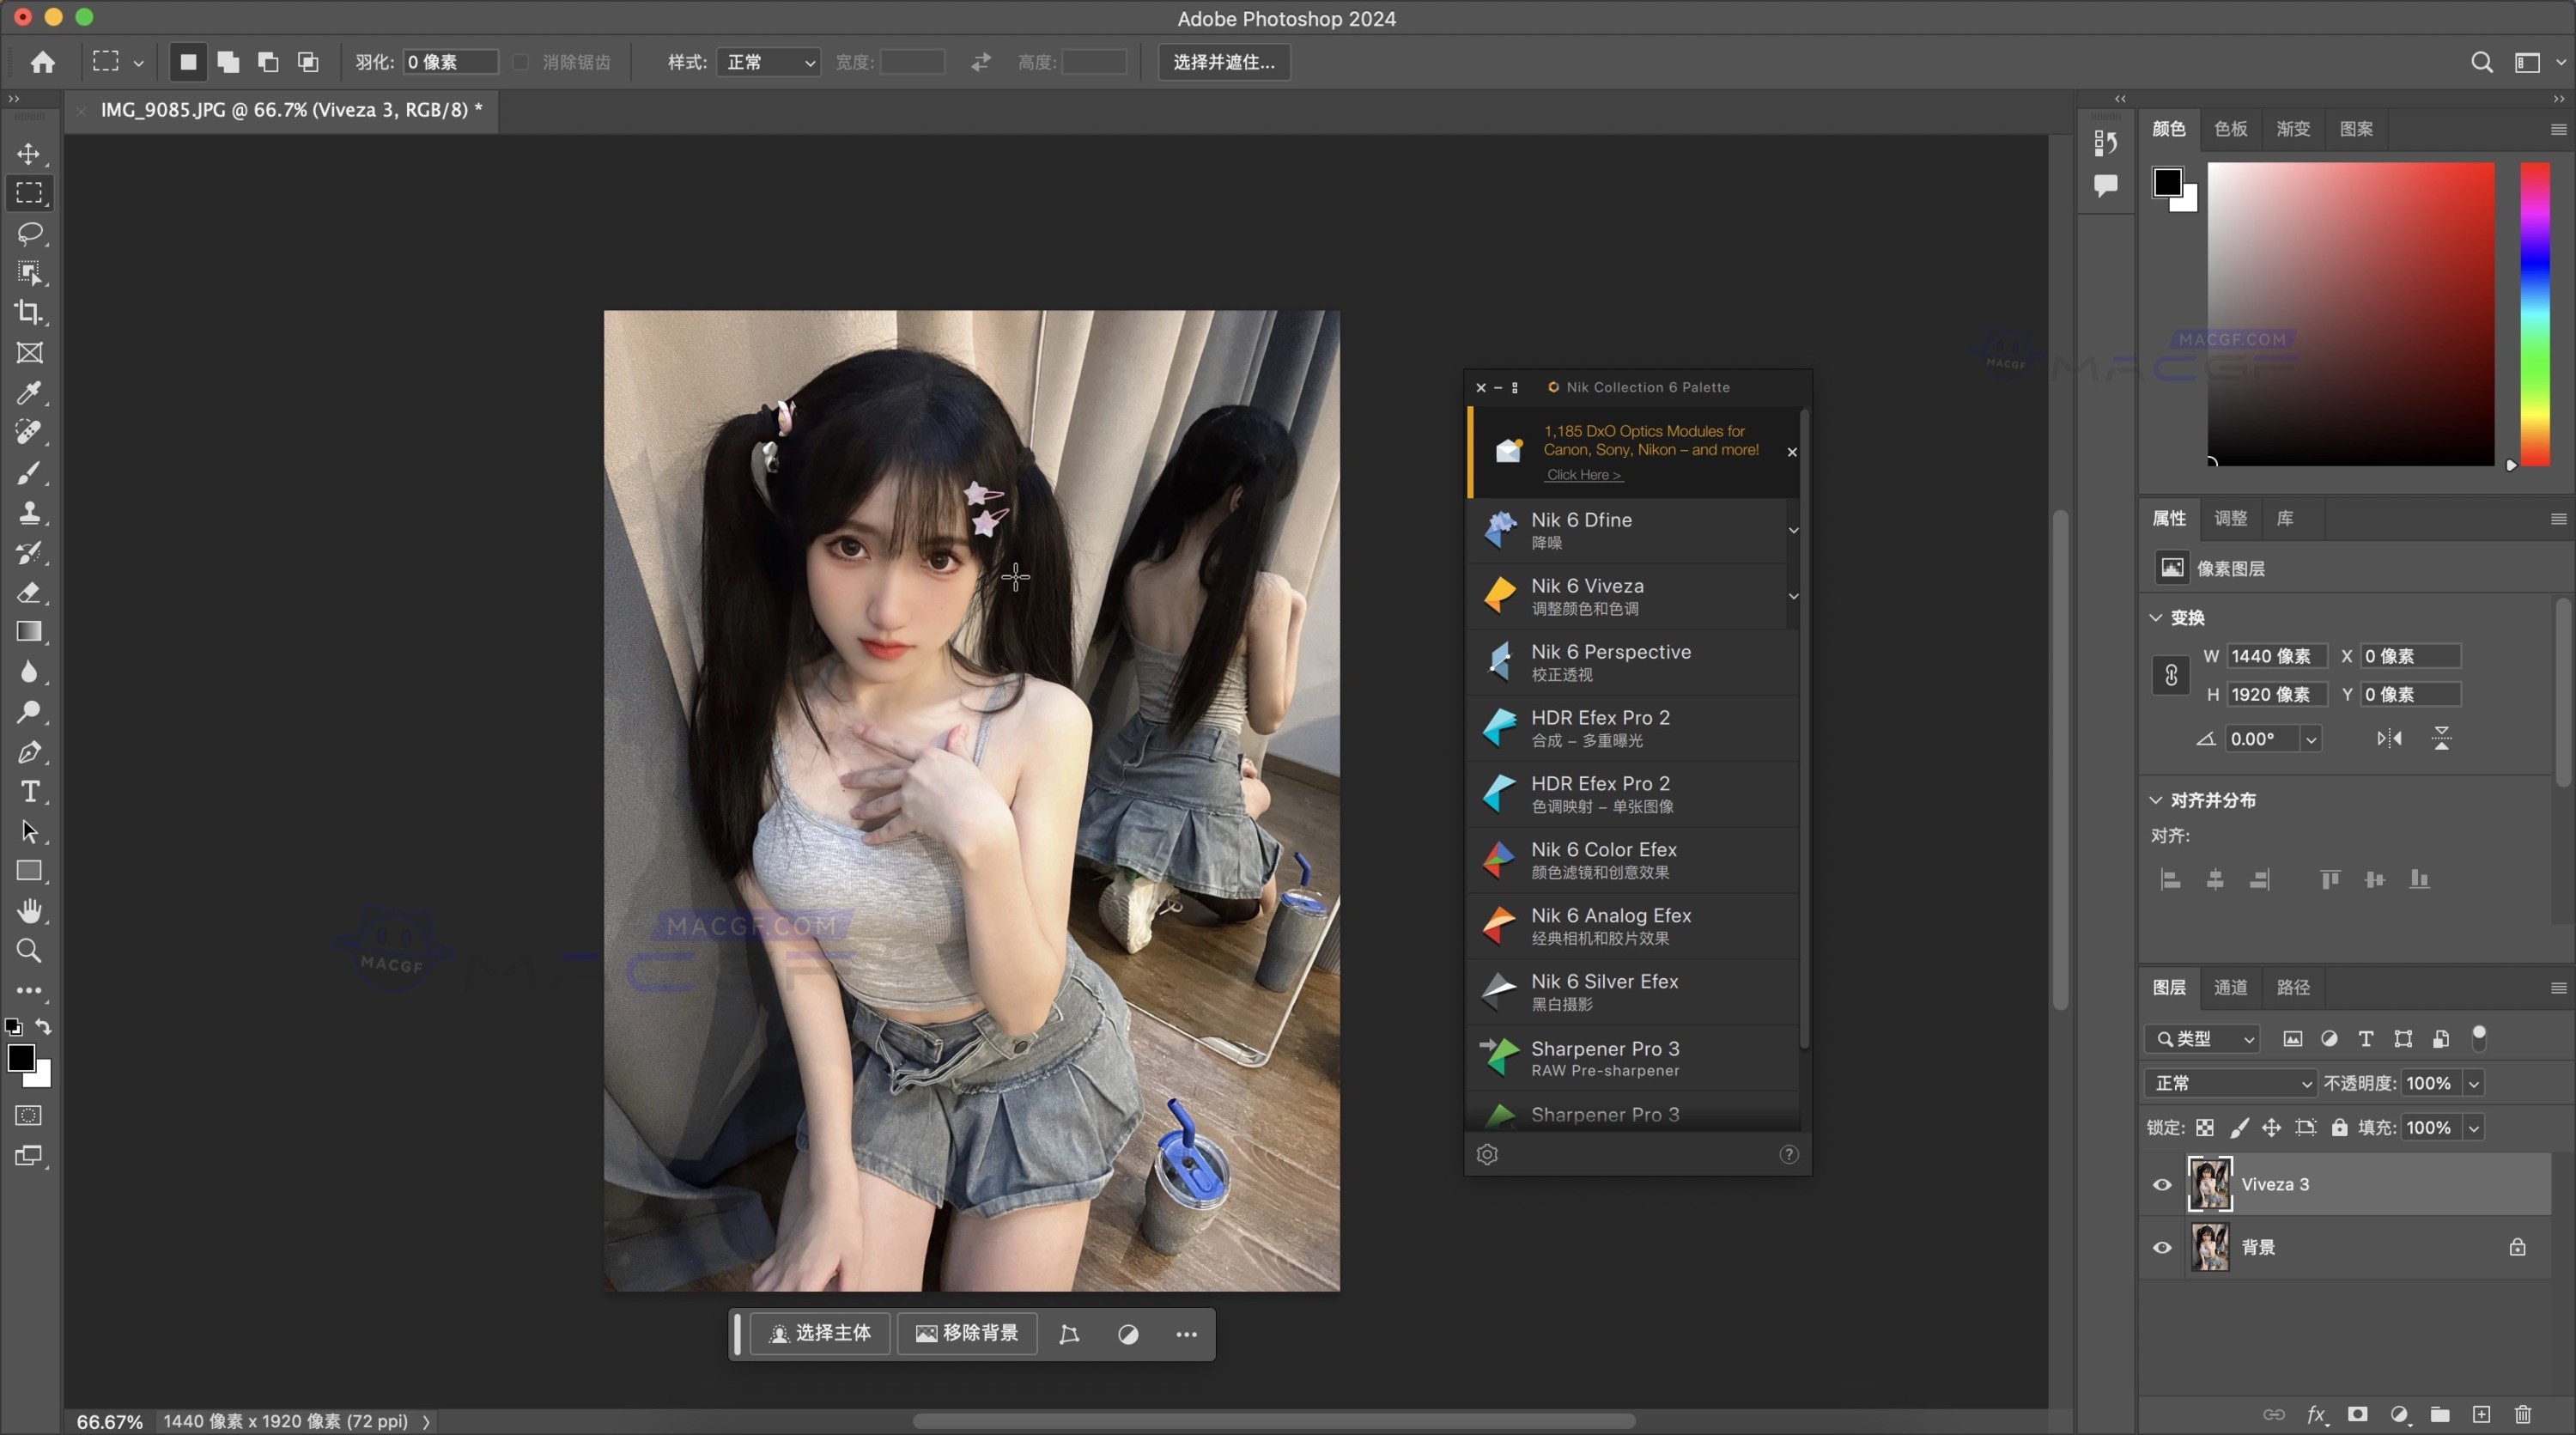Open layer effects with the fx icon
The width and height of the screenshot is (2576, 1435).
pyautogui.click(x=2316, y=1414)
